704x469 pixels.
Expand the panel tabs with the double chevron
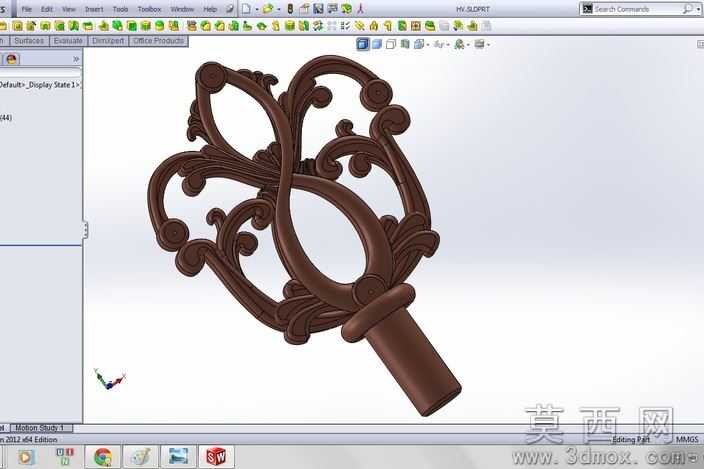point(76,59)
